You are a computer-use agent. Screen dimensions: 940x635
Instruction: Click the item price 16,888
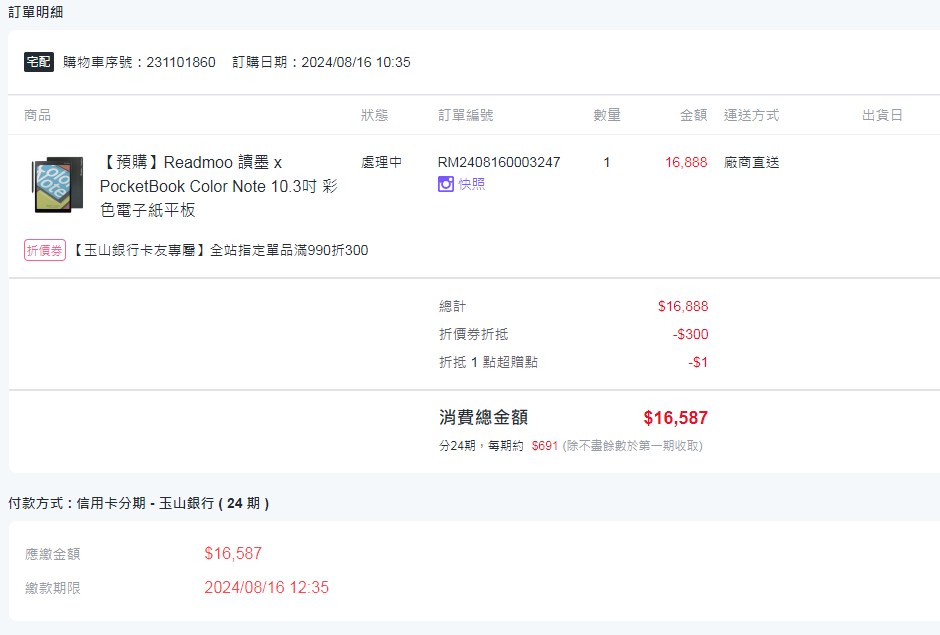coord(686,162)
